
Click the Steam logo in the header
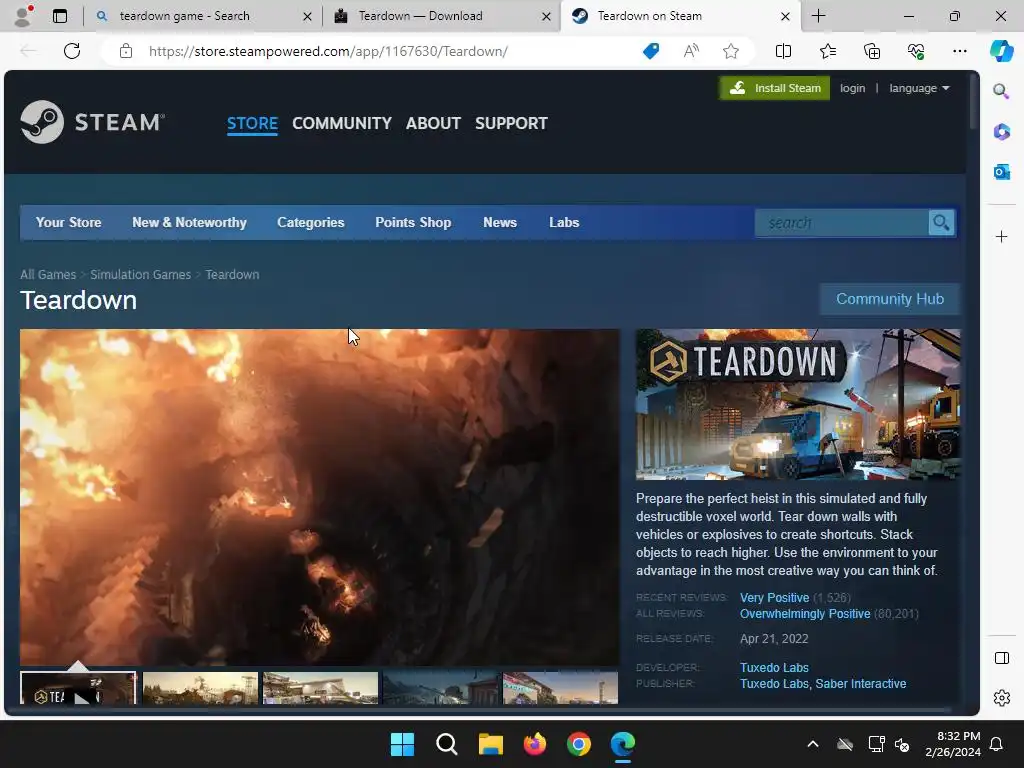coord(92,122)
